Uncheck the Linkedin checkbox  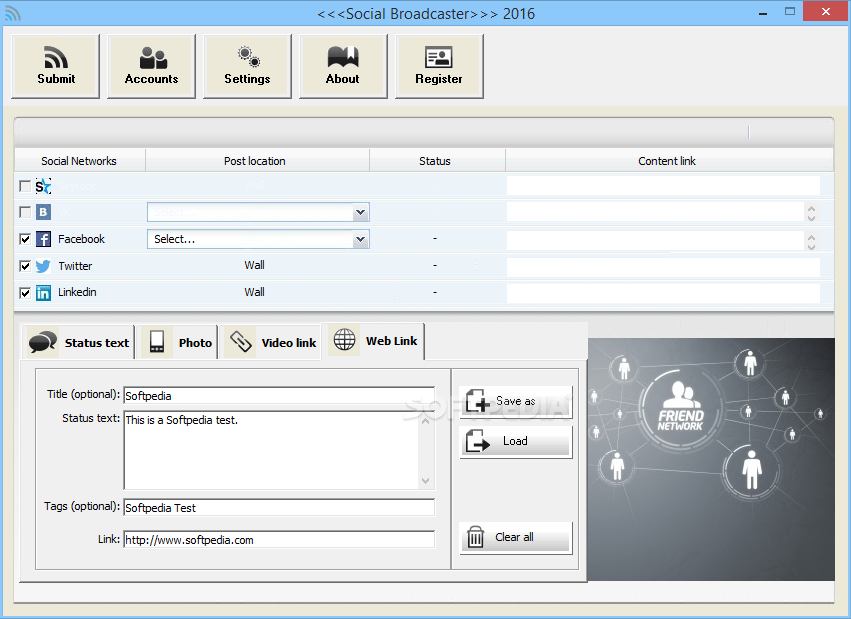tap(25, 292)
